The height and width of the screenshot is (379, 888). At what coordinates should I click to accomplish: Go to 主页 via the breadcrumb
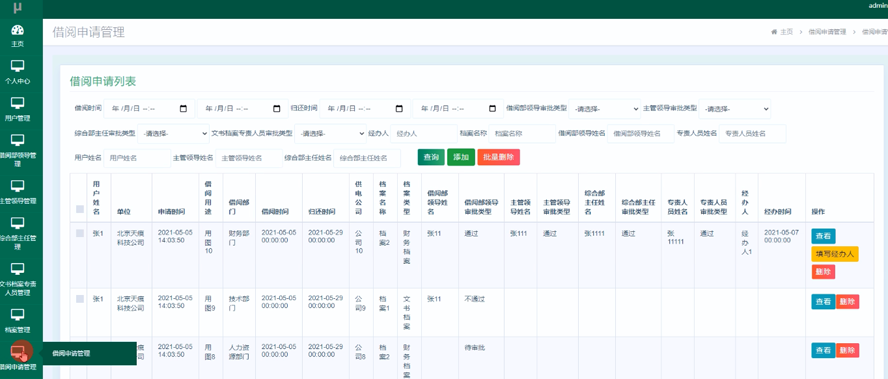(786, 32)
